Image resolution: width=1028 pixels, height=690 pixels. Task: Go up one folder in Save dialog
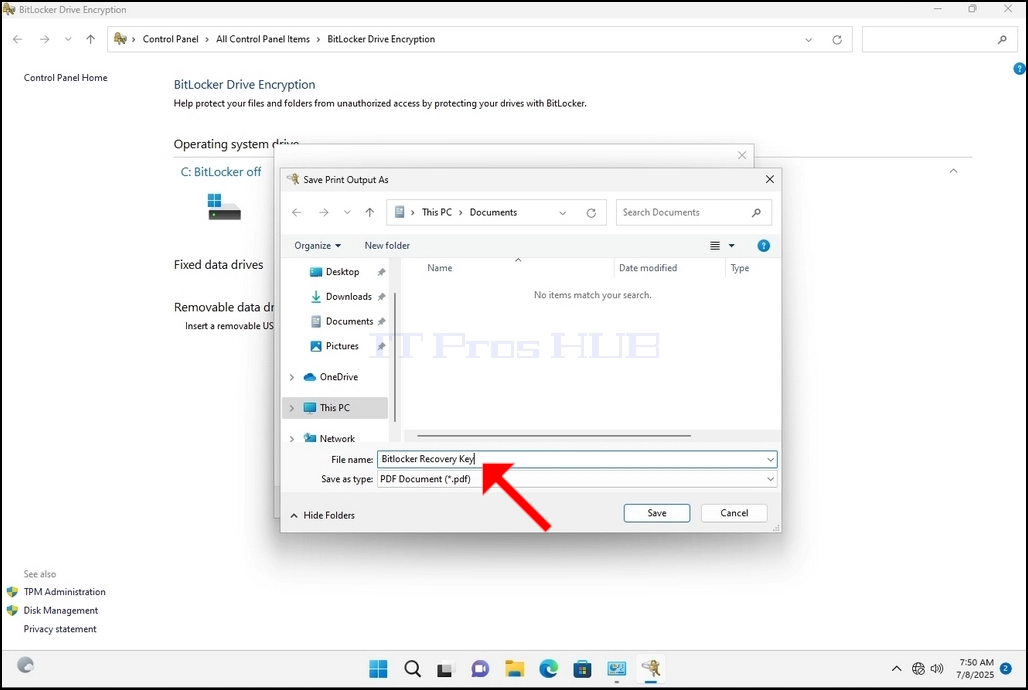tap(370, 213)
